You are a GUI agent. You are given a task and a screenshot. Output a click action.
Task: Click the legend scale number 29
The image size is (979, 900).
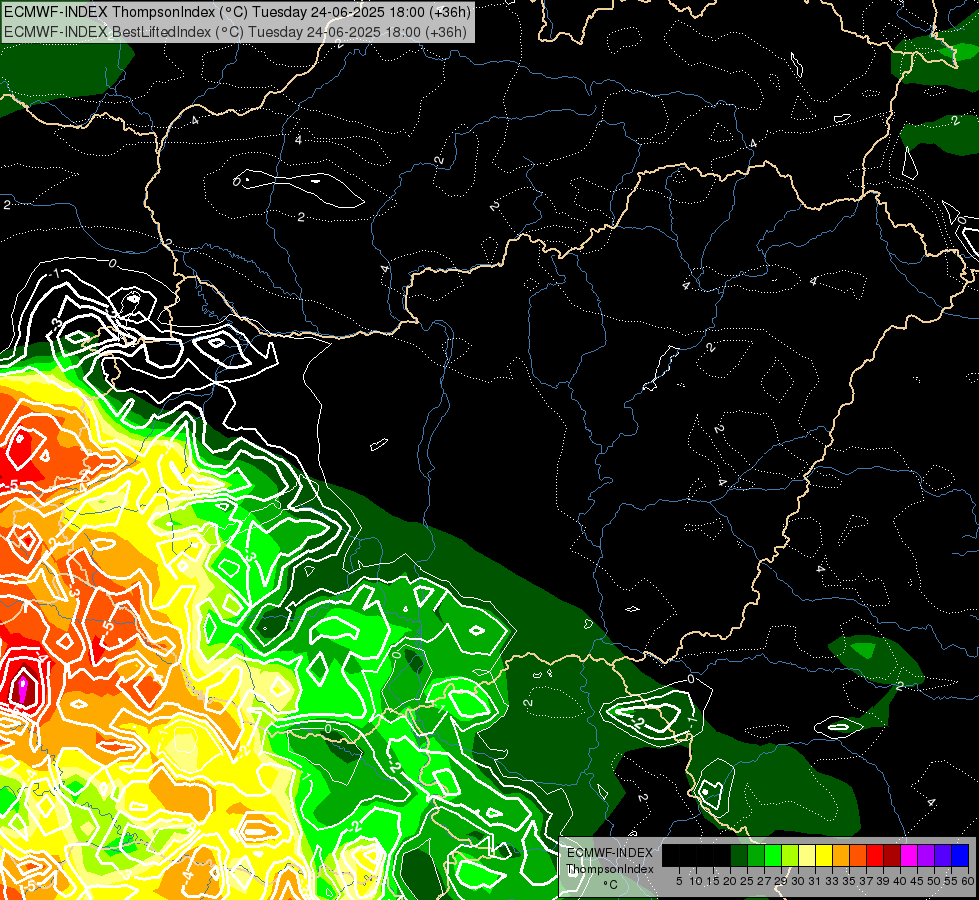coord(780,881)
